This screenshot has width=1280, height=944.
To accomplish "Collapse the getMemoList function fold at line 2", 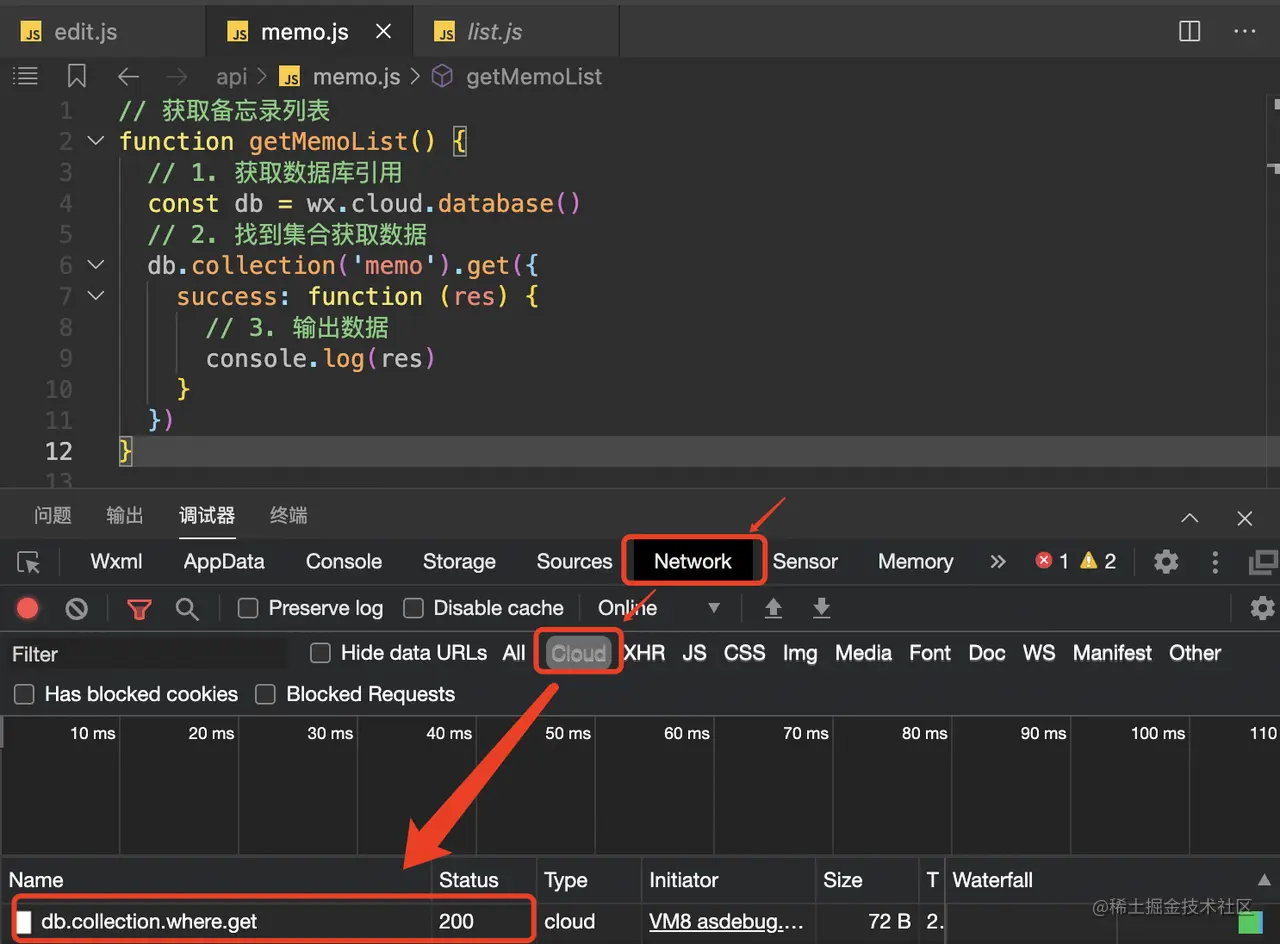I will tap(95, 141).
